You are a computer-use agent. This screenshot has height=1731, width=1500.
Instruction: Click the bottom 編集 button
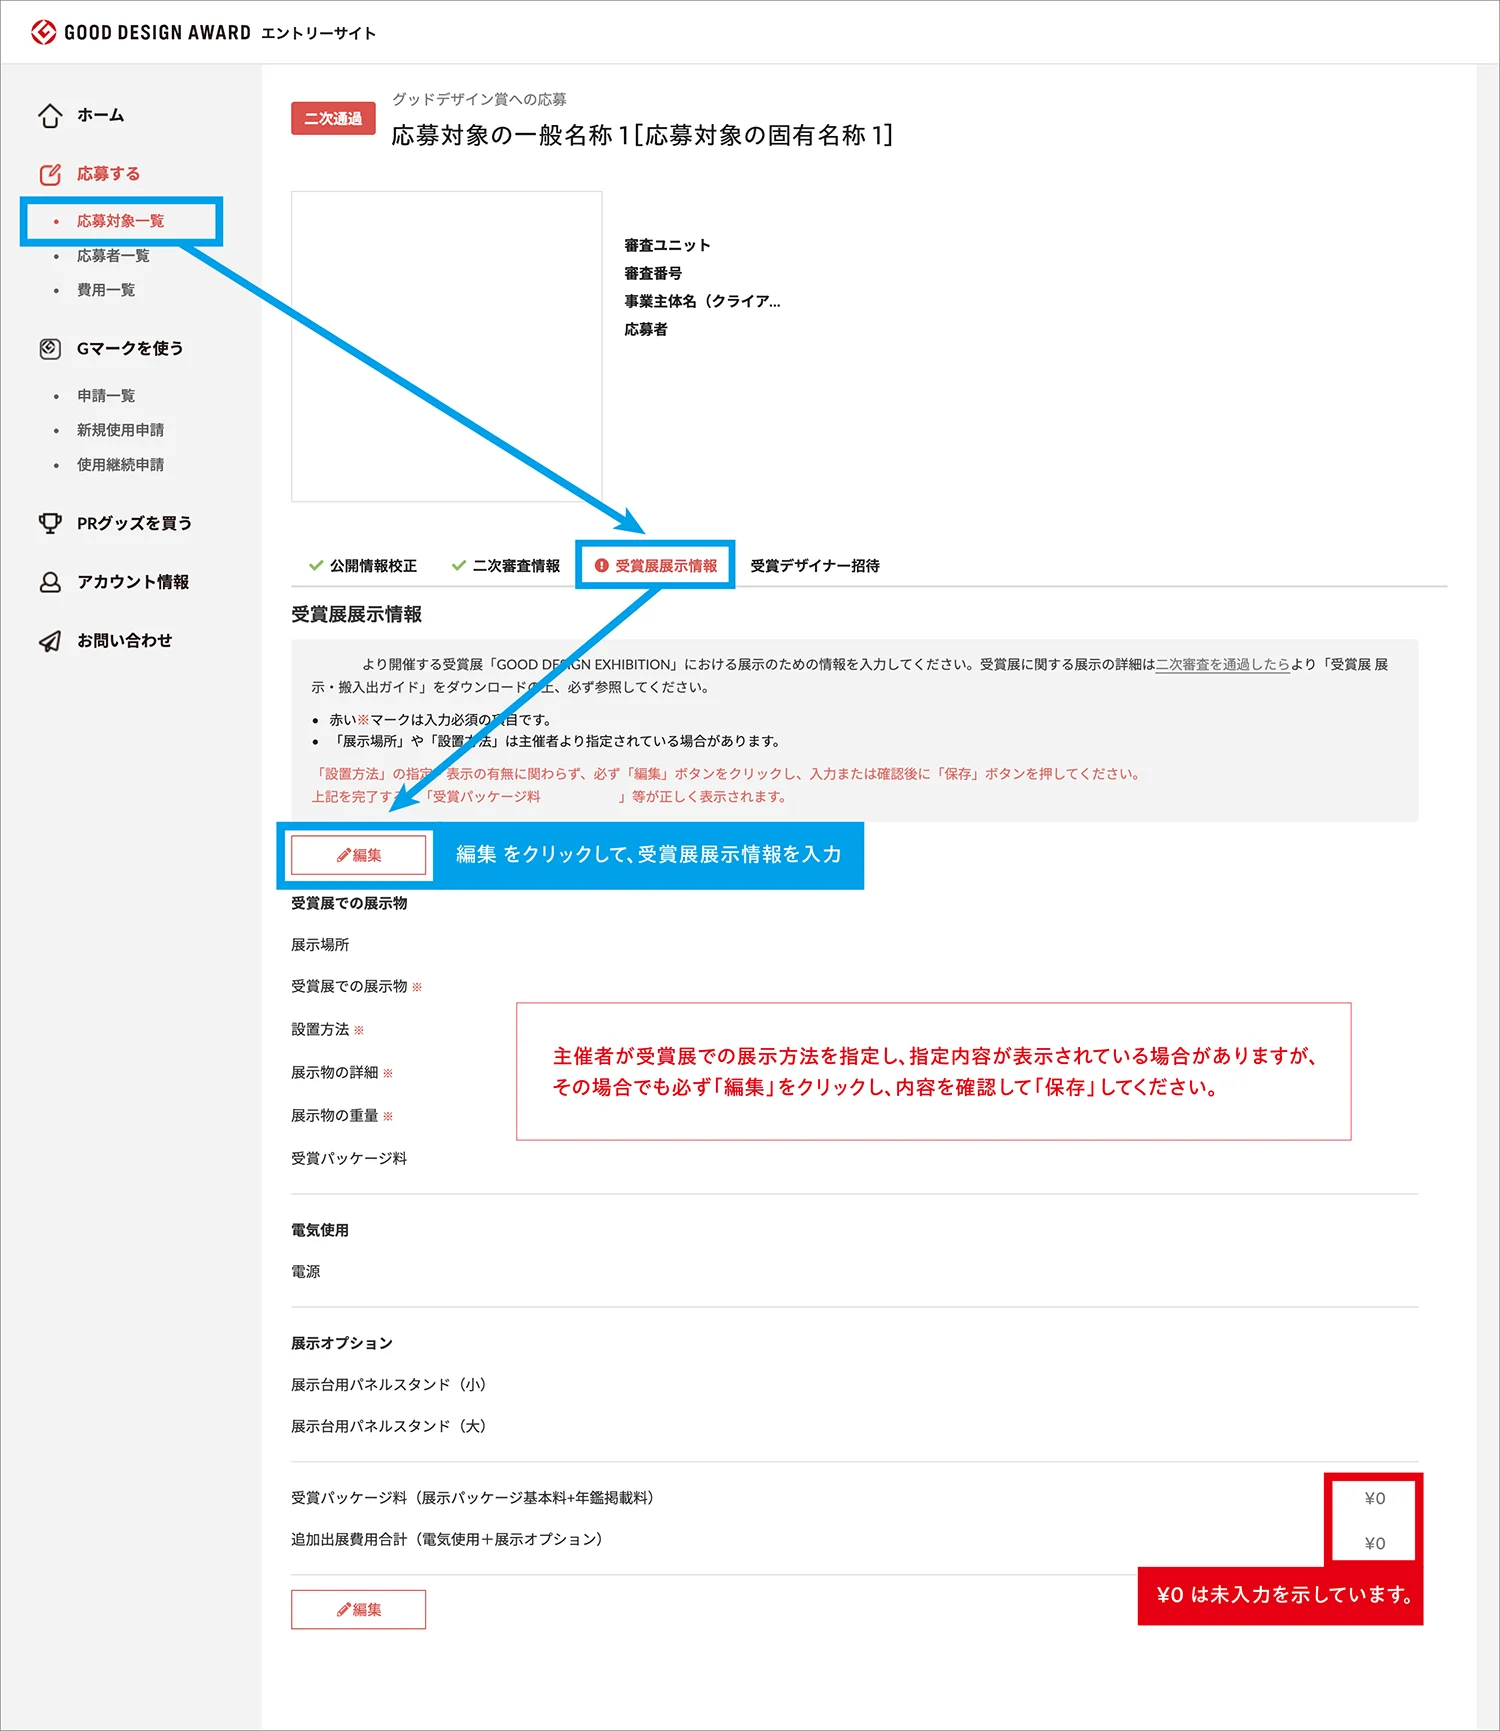pos(359,1609)
